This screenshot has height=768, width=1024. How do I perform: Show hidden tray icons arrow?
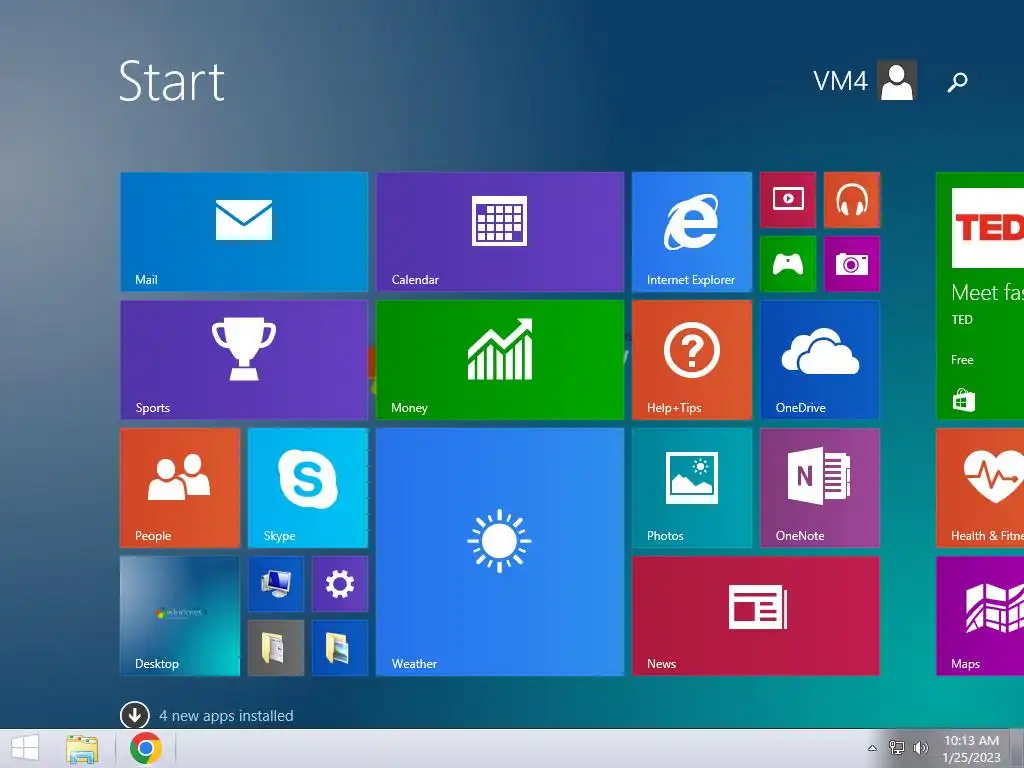pyautogui.click(x=872, y=748)
